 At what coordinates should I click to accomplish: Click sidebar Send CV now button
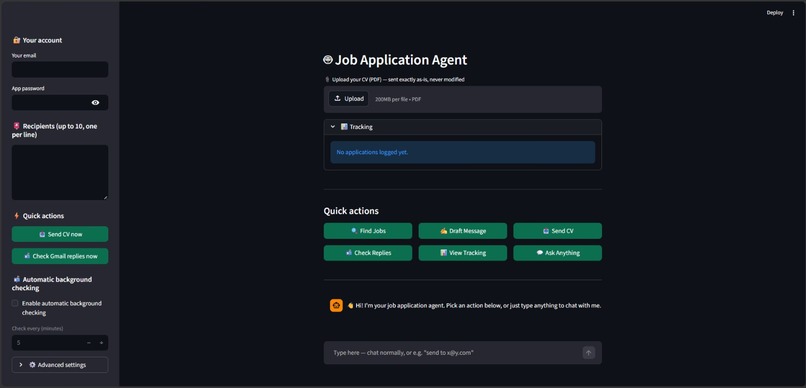[60, 234]
